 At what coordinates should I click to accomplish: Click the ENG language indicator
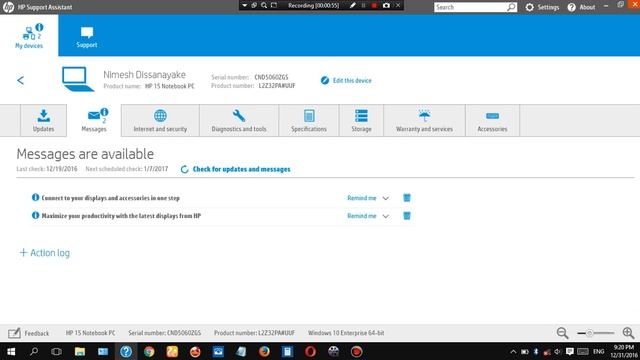(599, 351)
